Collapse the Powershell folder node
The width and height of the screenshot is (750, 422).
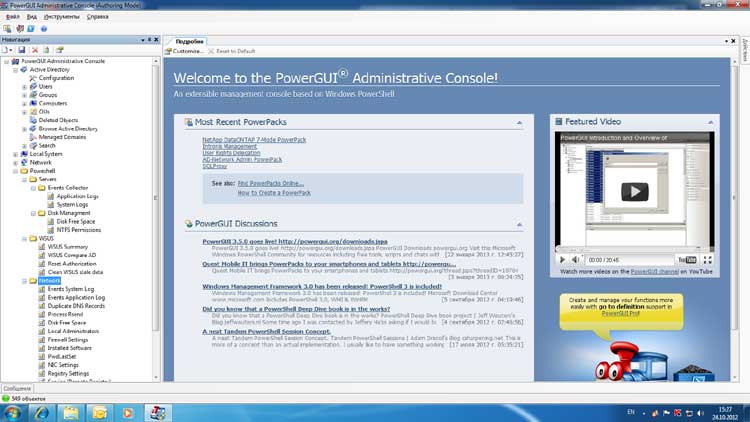(15, 171)
